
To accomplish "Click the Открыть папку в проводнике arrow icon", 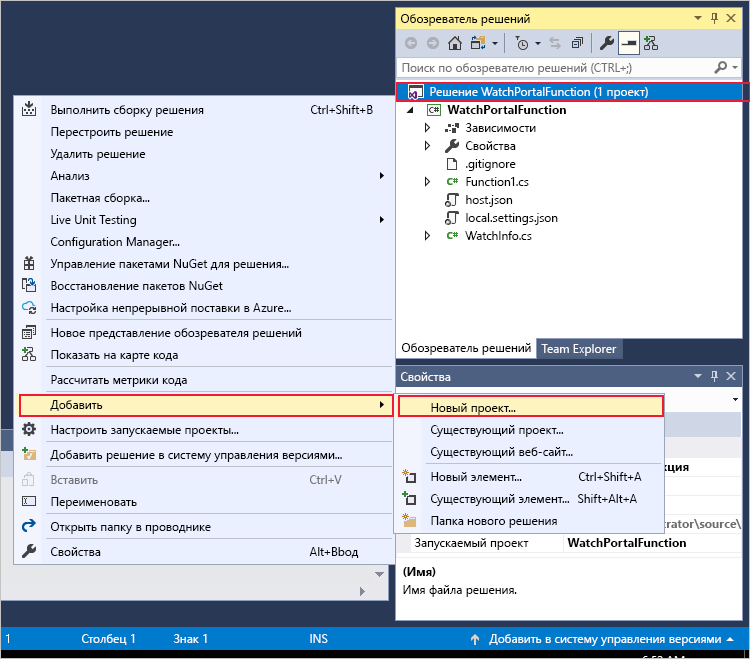I will 29,526.
